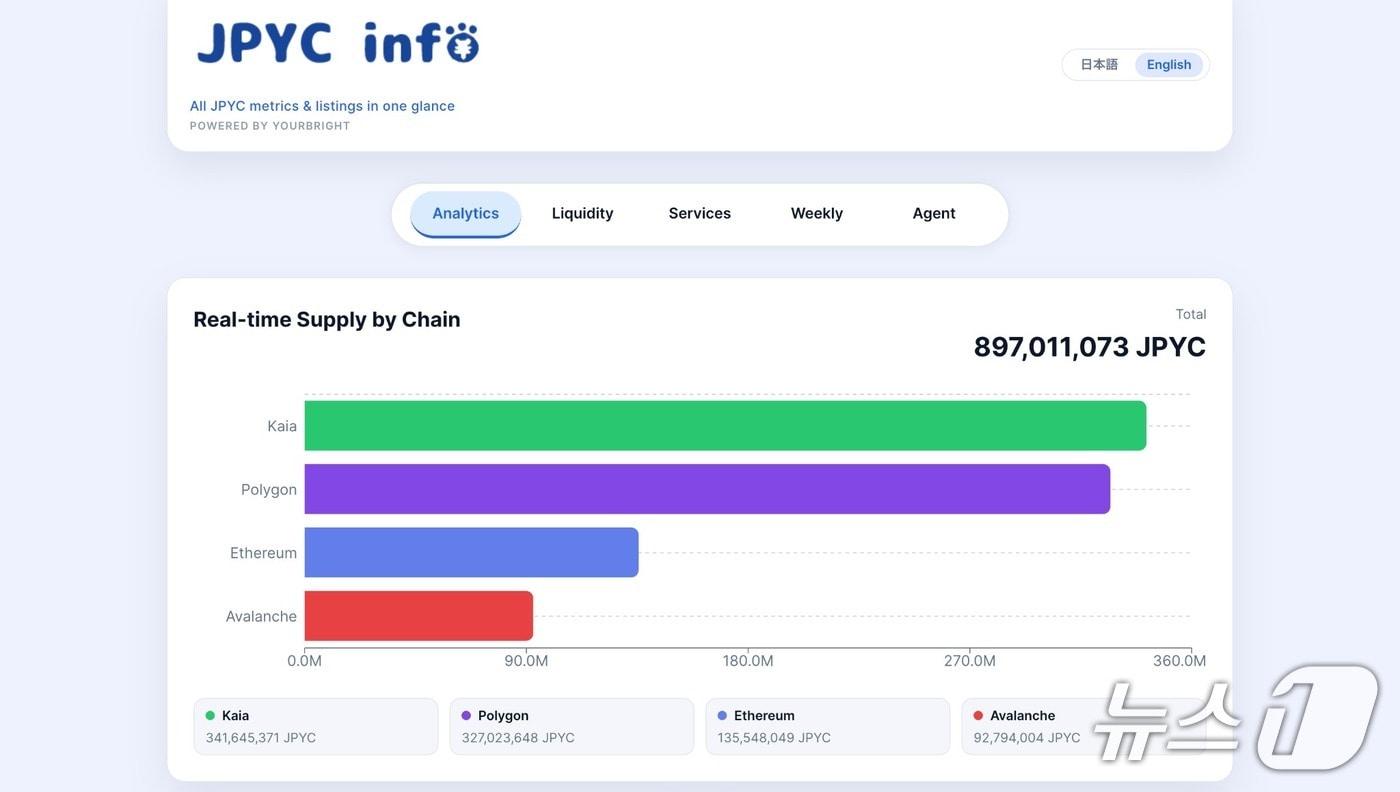Click the blue Ethereum legend dot
This screenshot has height=792, width=1400.
click(722, 715)
